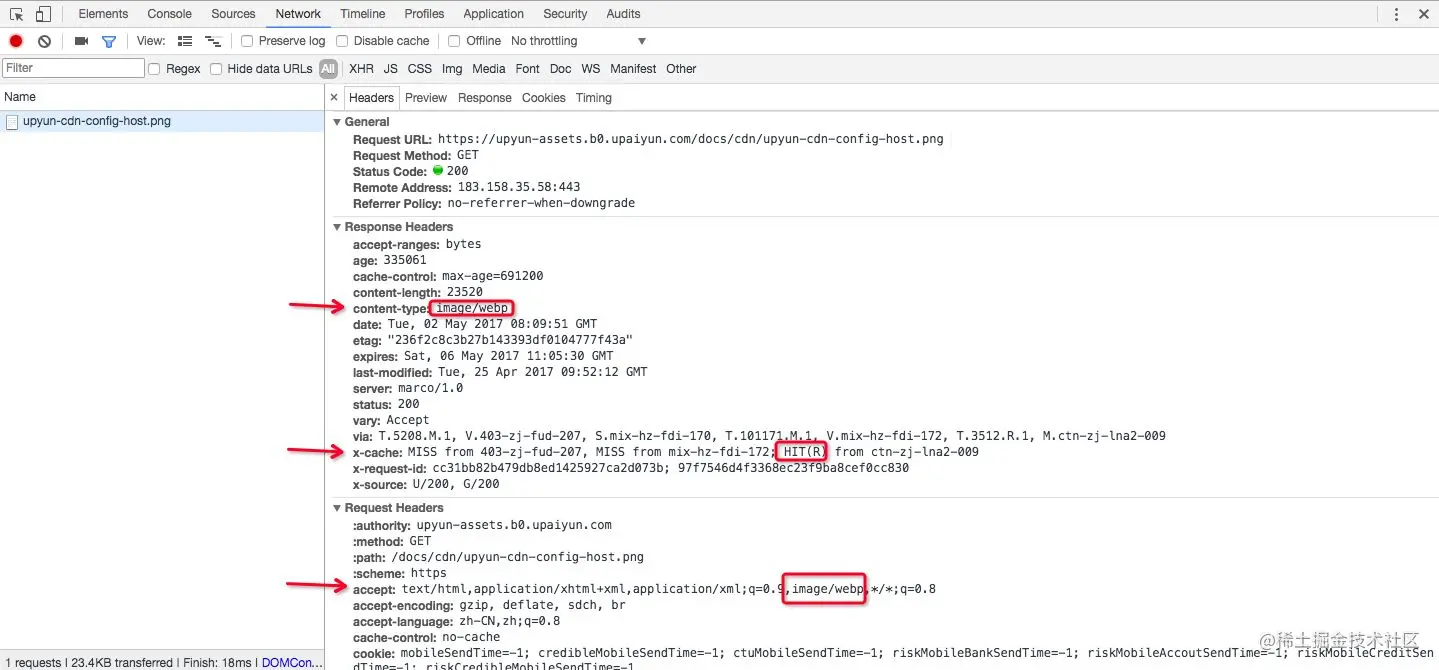Open the Response detail tab
This screenshot has width=1439, height=670.
pos(485,98)
